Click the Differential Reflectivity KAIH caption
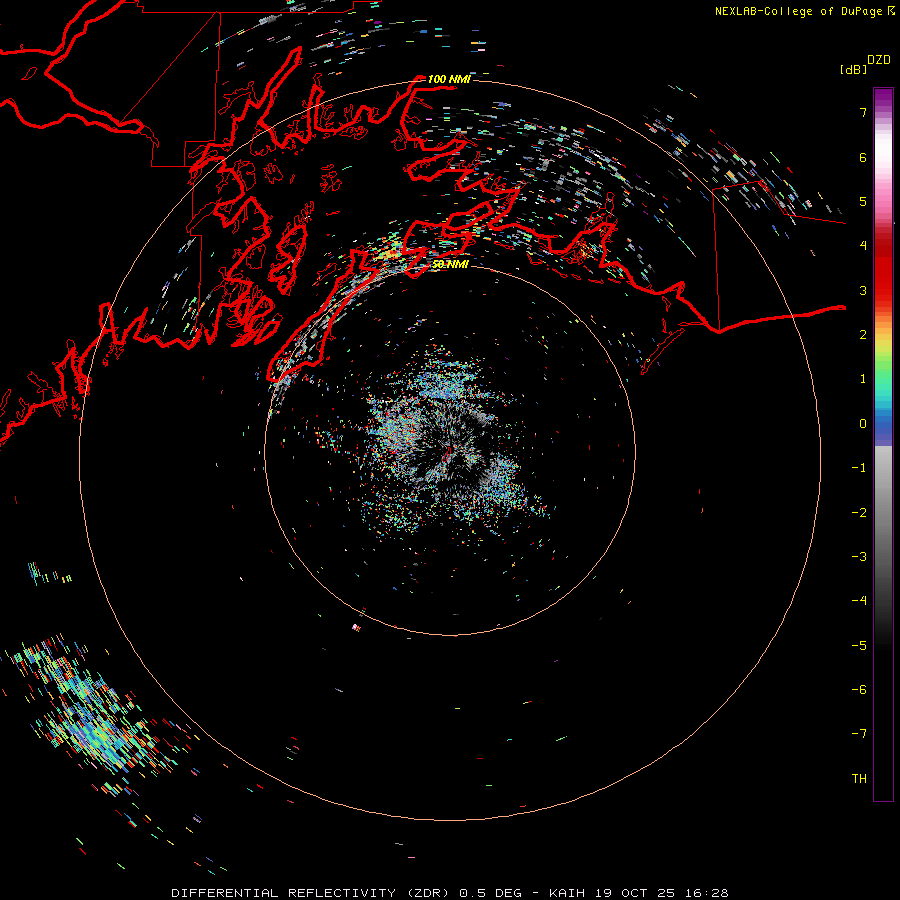 coord(450,893)
